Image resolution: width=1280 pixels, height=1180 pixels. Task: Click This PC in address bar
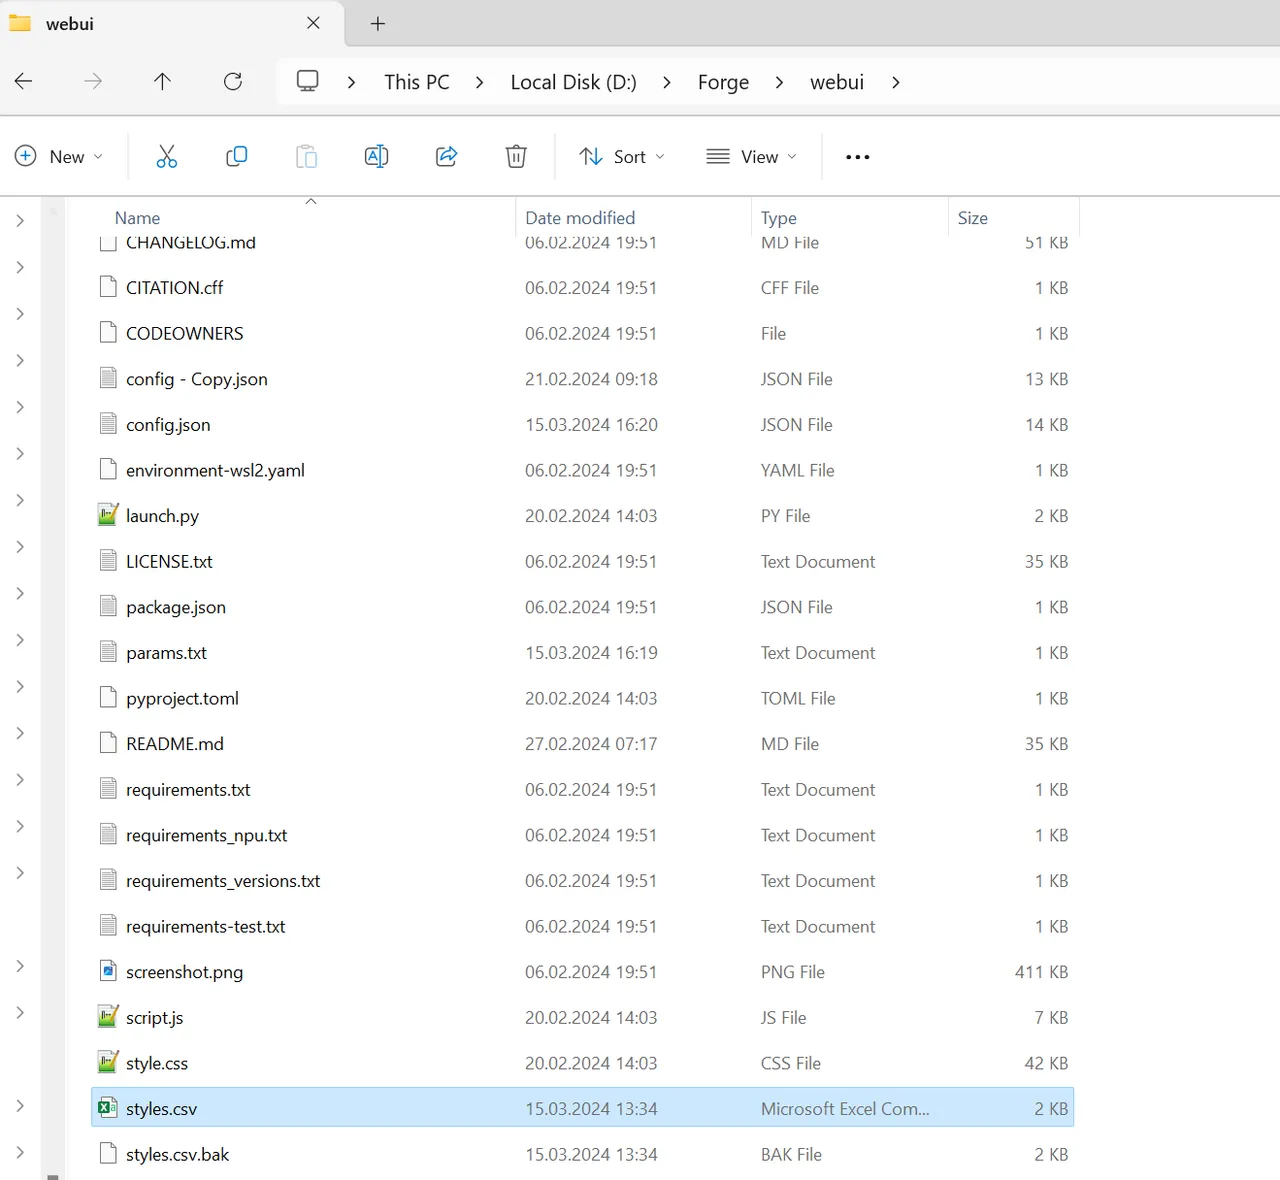417,82
